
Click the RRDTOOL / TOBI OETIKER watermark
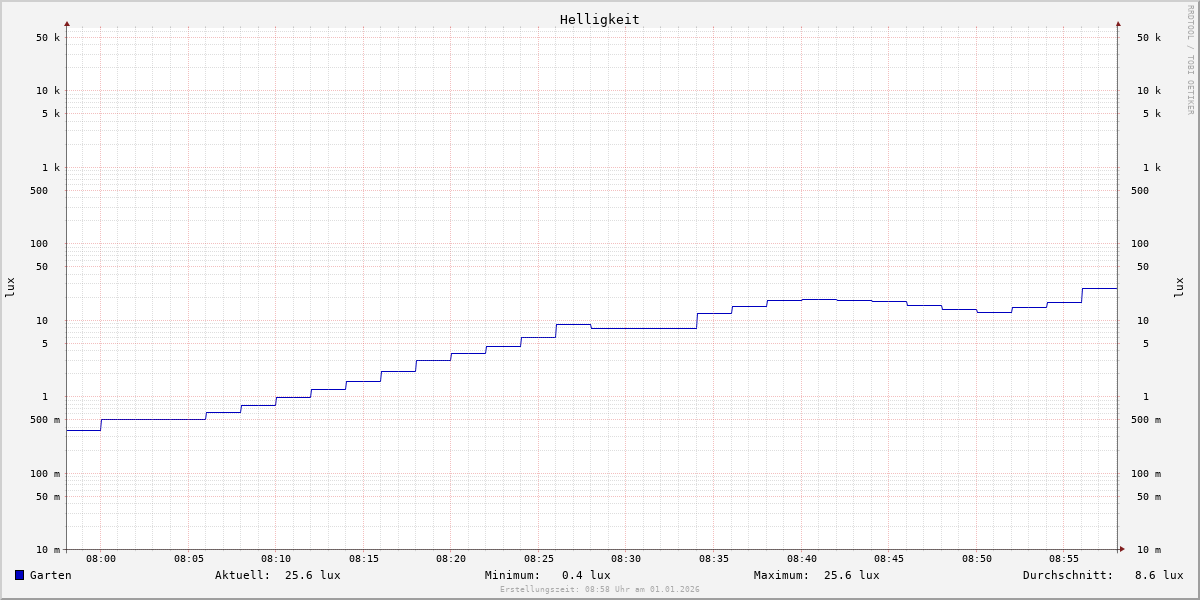click(1190, 59)
